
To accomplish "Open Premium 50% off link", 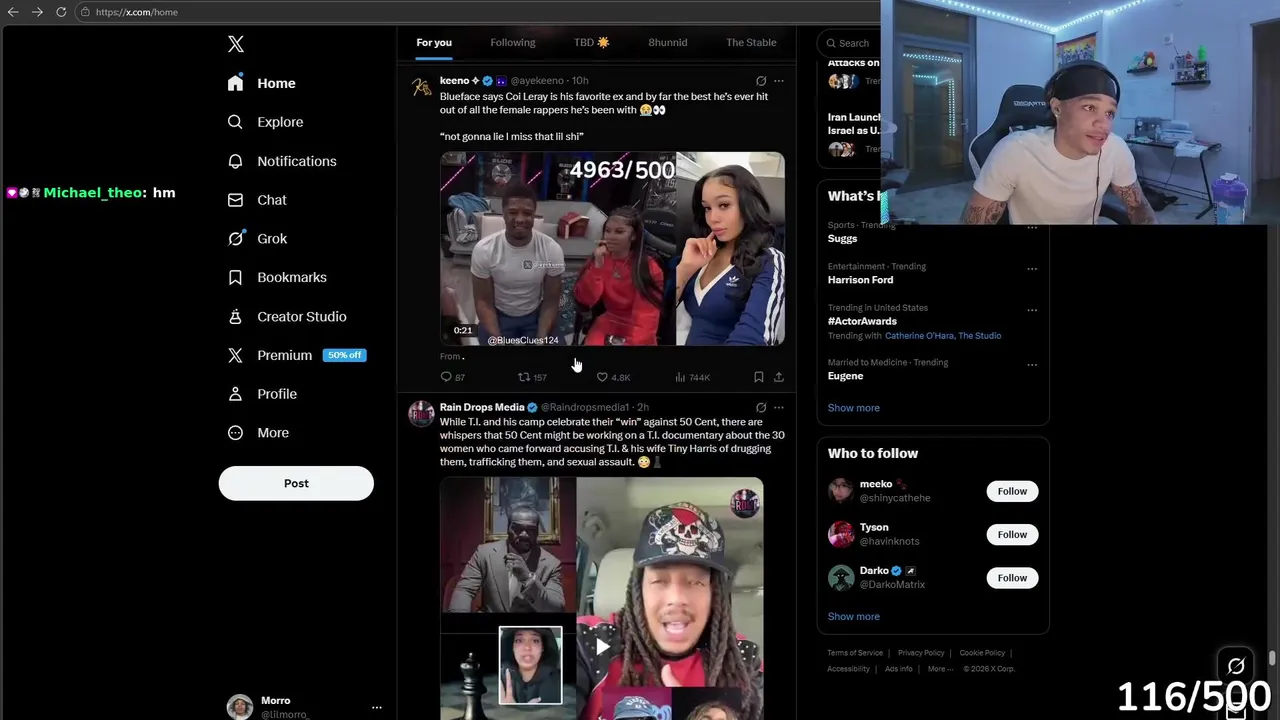I will click(x=296, y=355).
